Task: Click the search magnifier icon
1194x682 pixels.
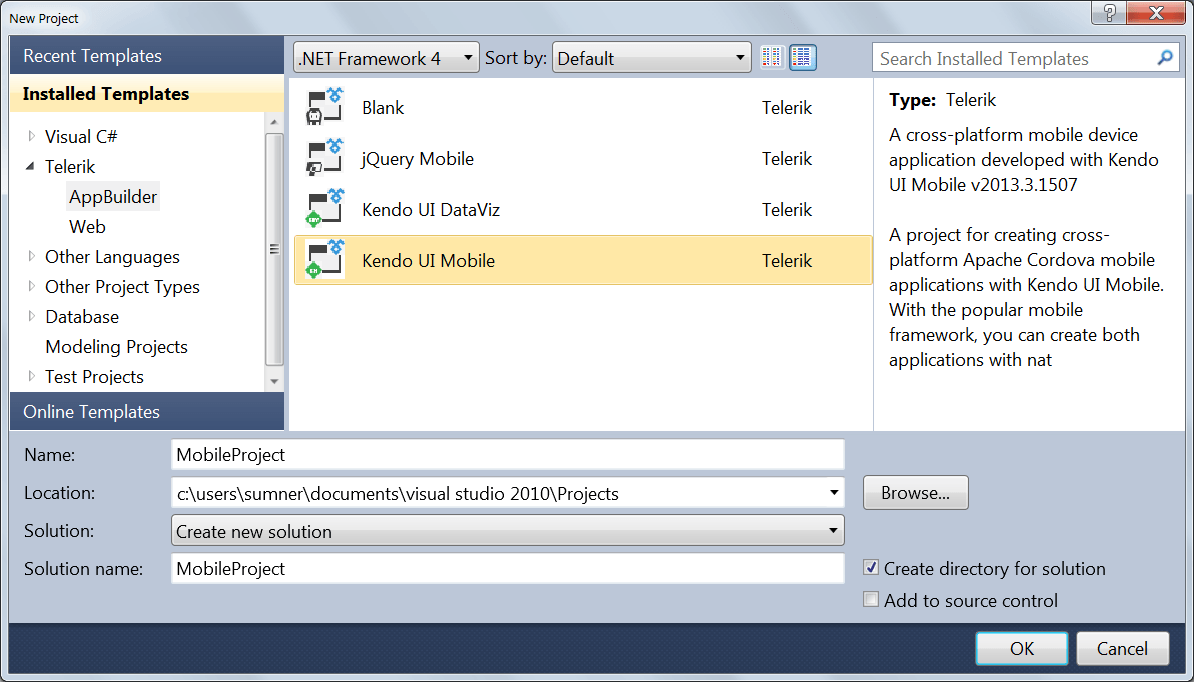Action: [x=1164, y=58]
